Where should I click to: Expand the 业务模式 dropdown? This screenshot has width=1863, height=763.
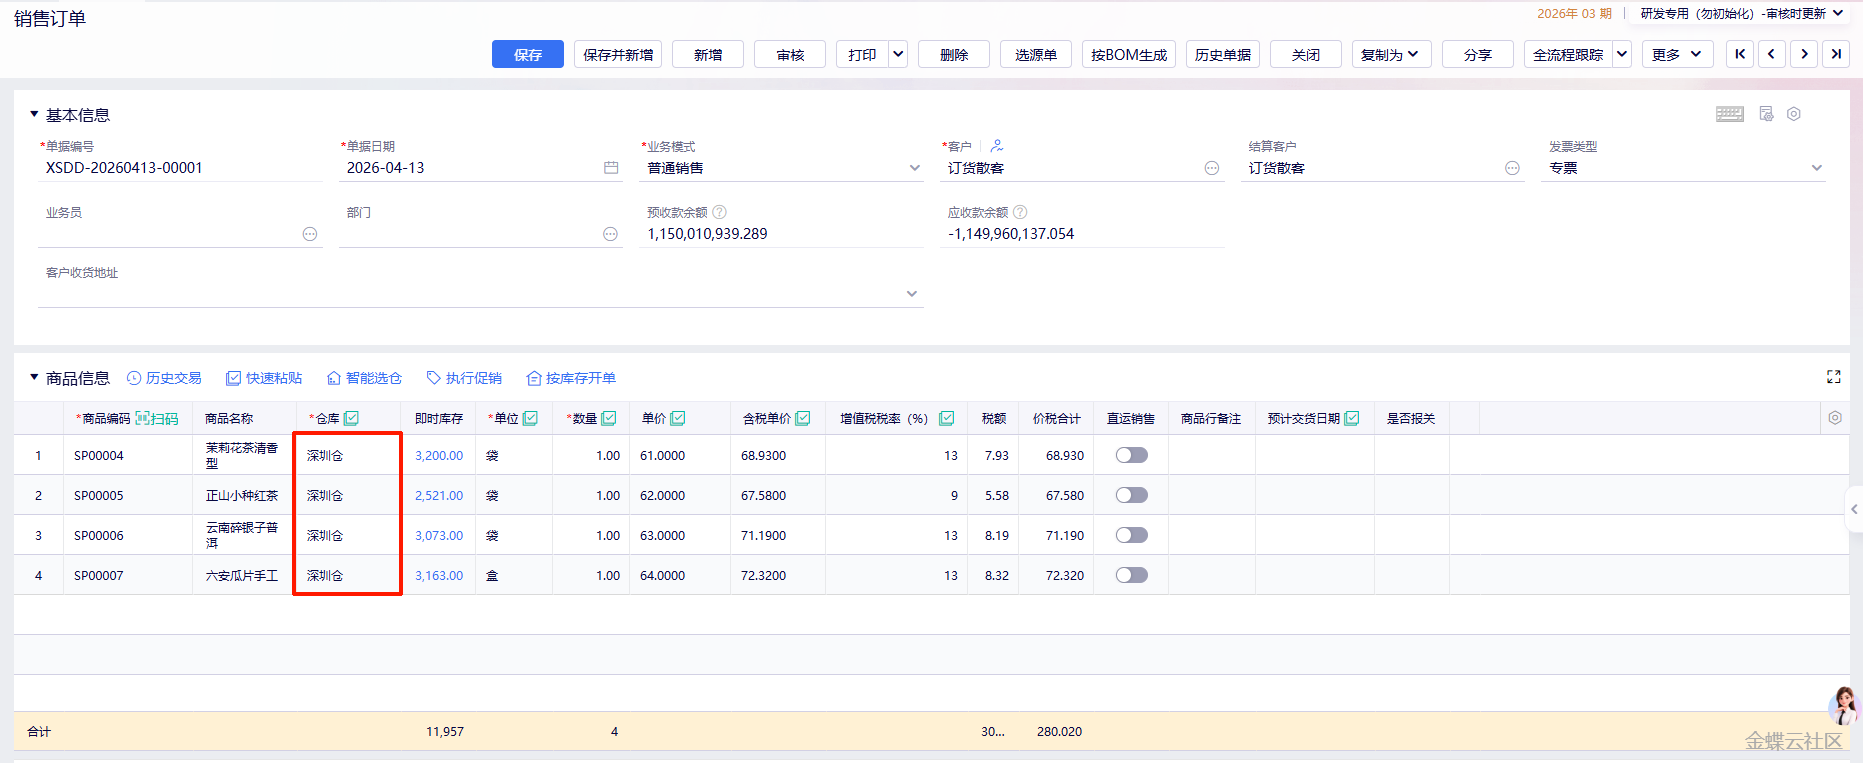(914, 168)
